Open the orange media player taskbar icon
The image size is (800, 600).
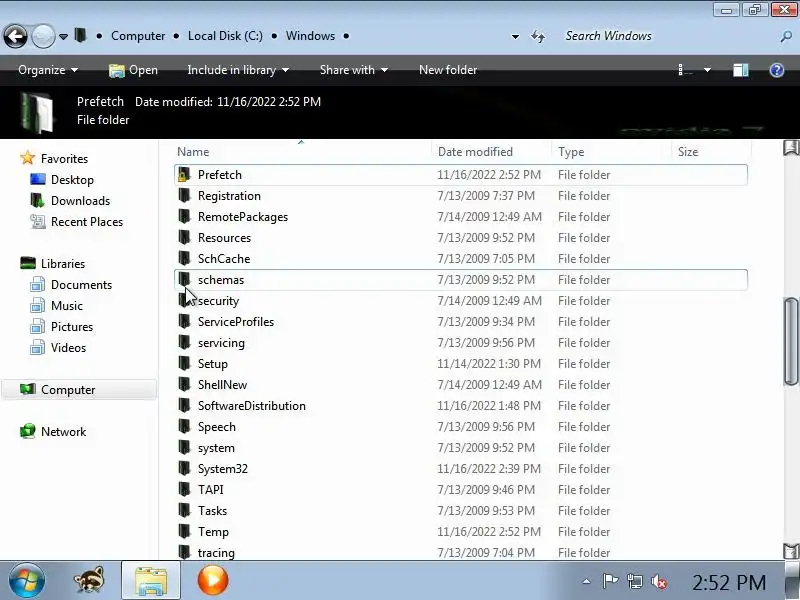(x=213, y=580)
